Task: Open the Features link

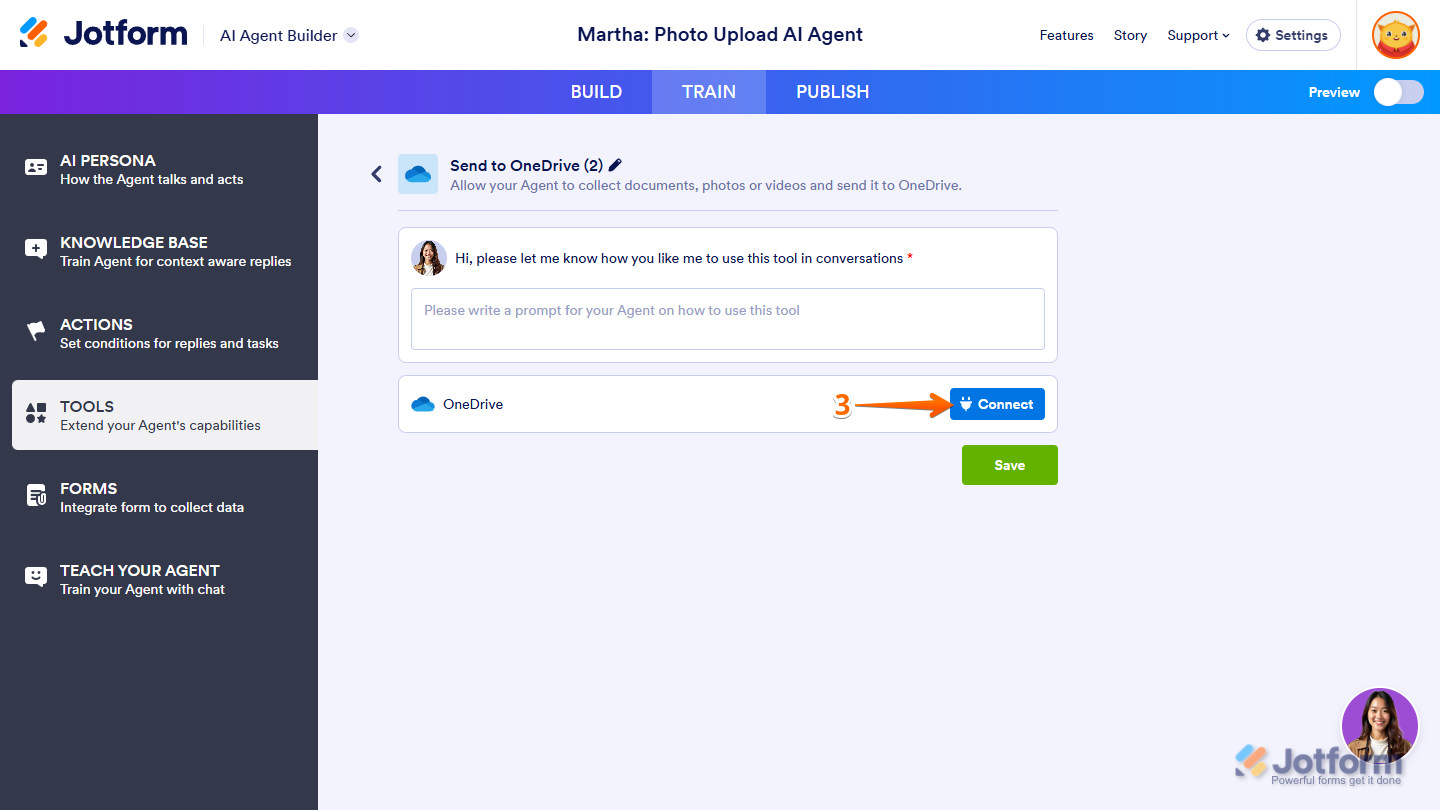Action: pos(1067,35)
